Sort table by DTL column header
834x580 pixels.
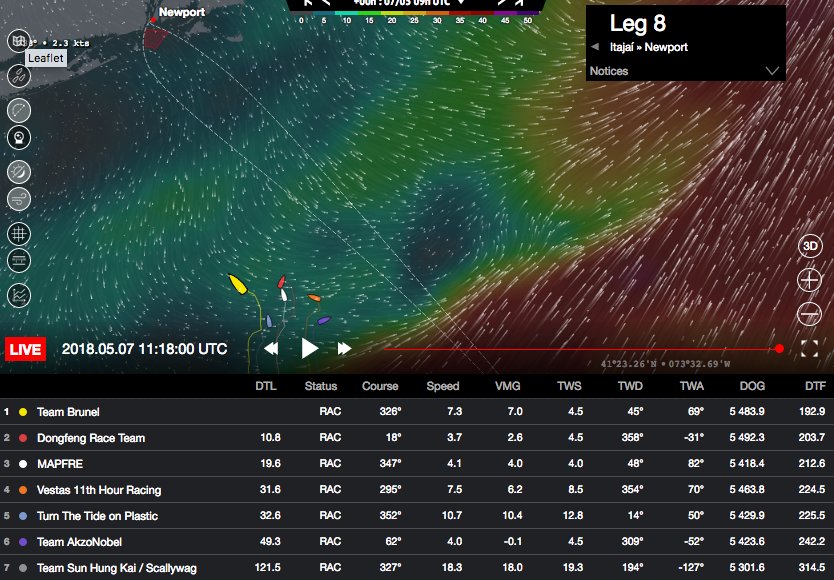click(266, 386)
